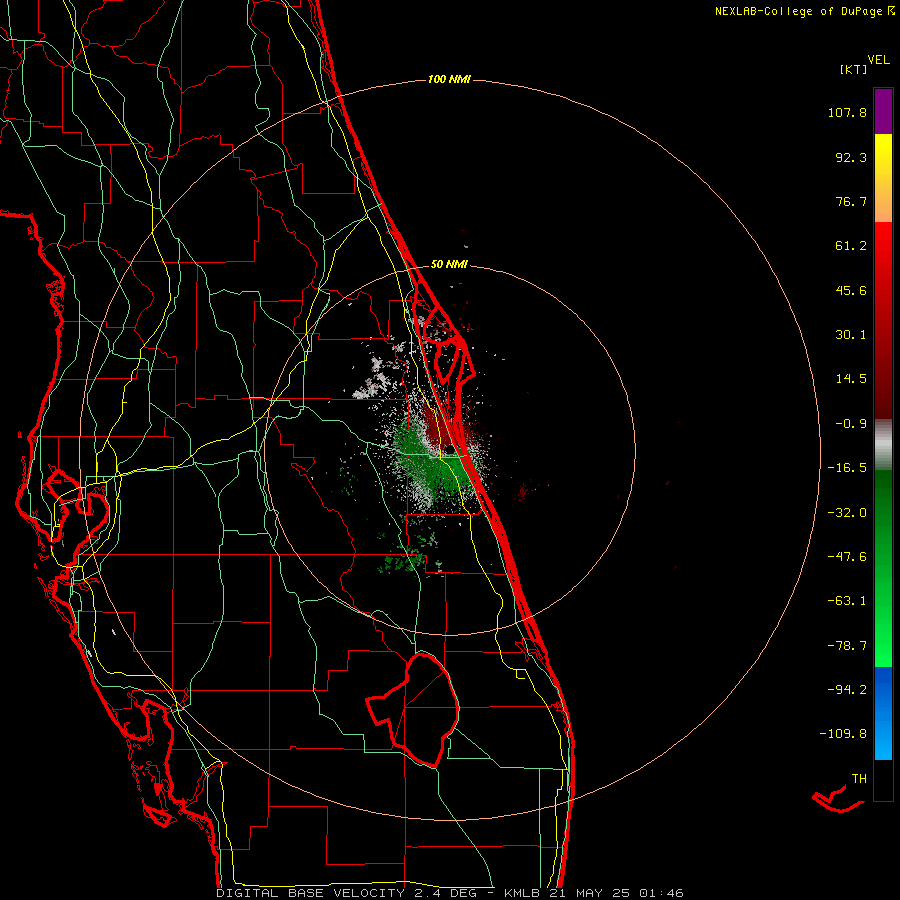Click the NEXLAB-College of DuPage credit text
Screen dimensions: 900x900
coord(805,11)
